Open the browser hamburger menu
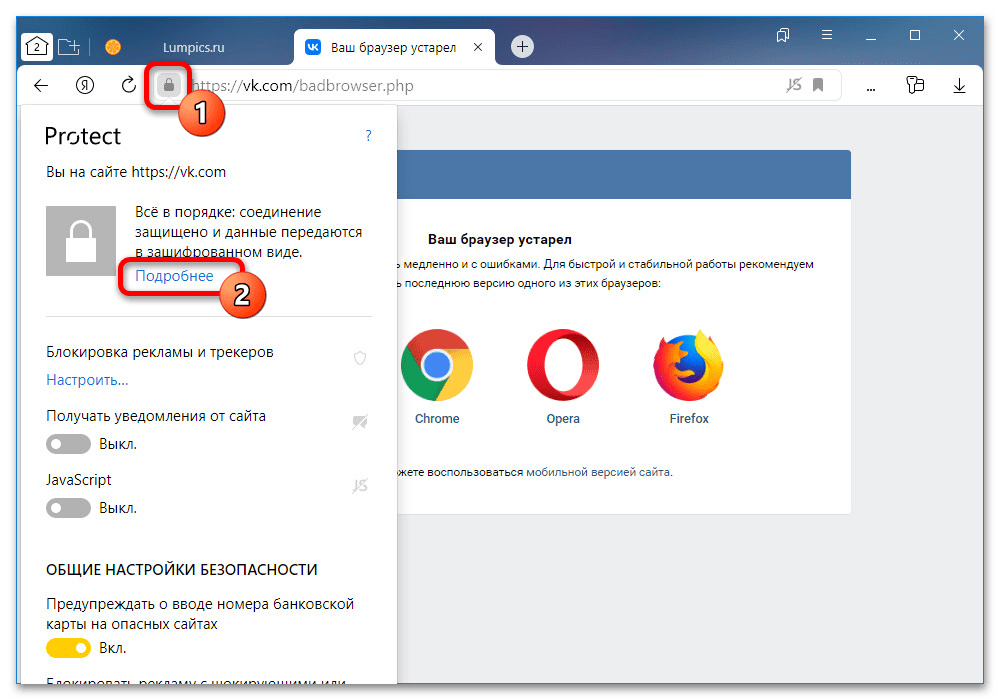The height and width of the screenshot is (700, 1000). point(827,34)
